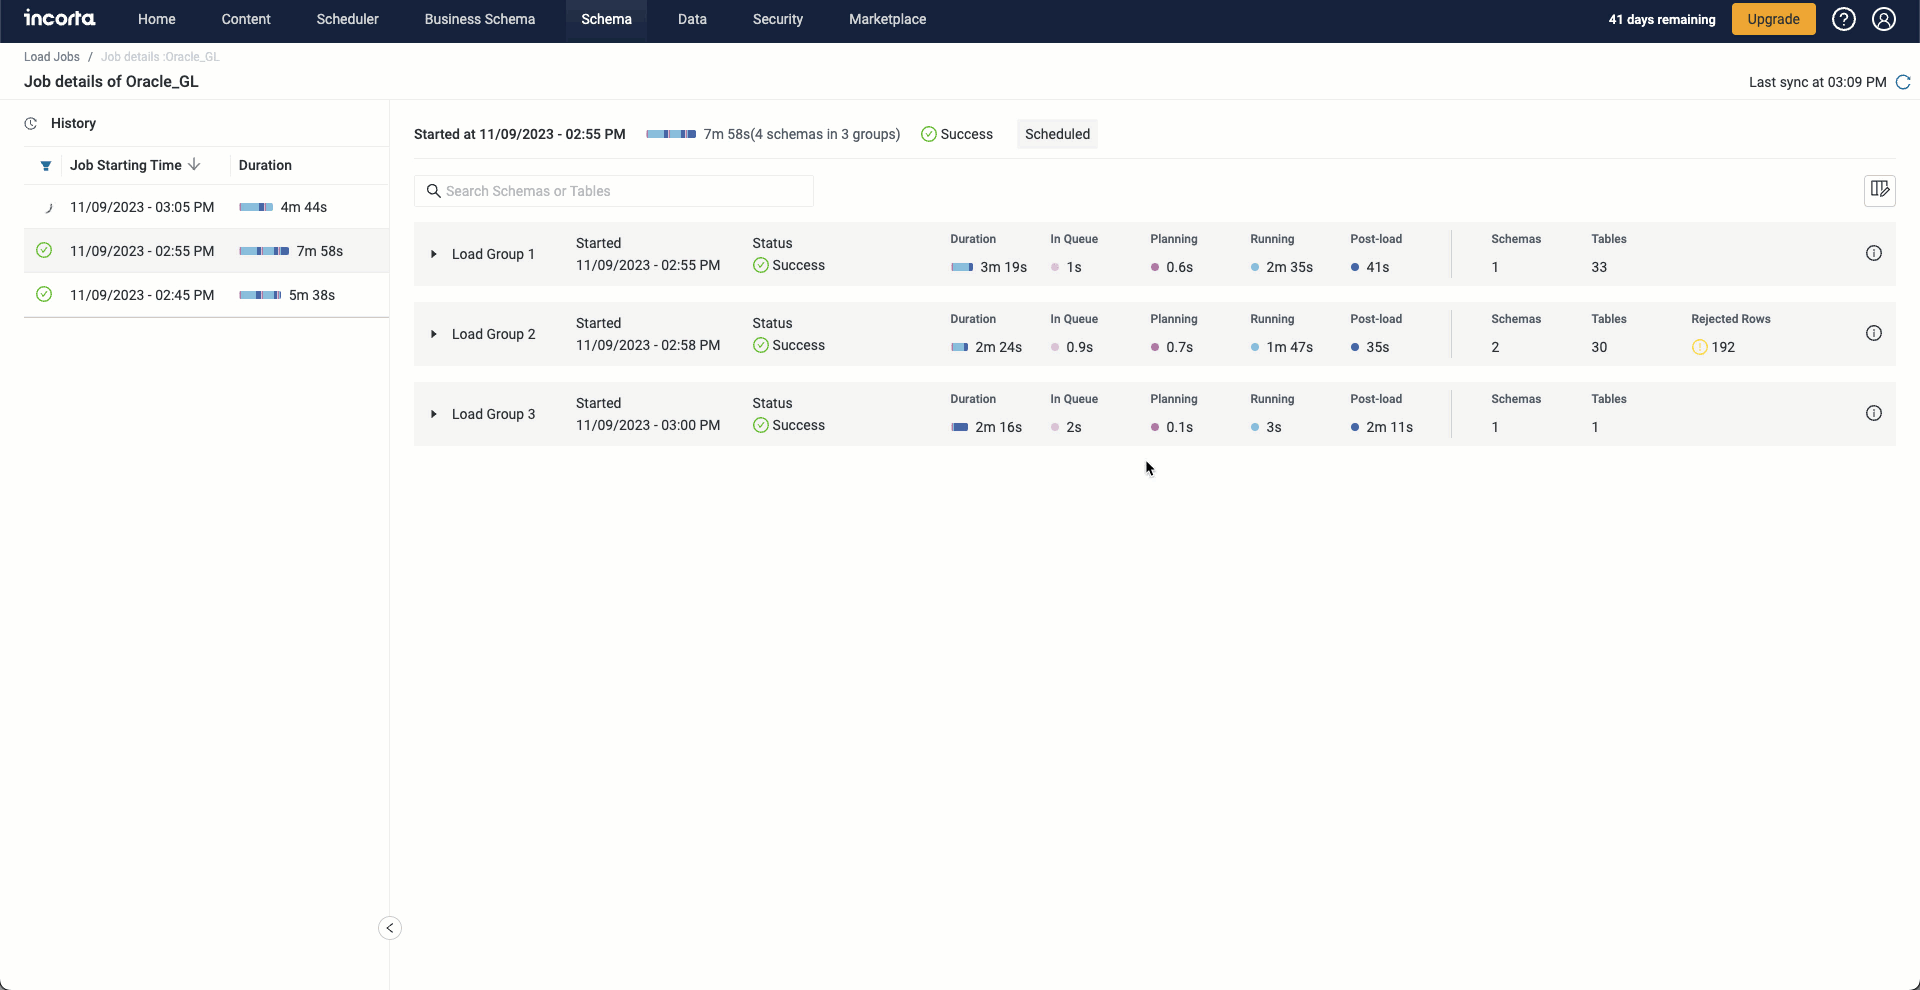1920x990 pixels.
Task: Select job started 11/09/2023 - 02:45 PM
Action: click(x=206, y=295)
